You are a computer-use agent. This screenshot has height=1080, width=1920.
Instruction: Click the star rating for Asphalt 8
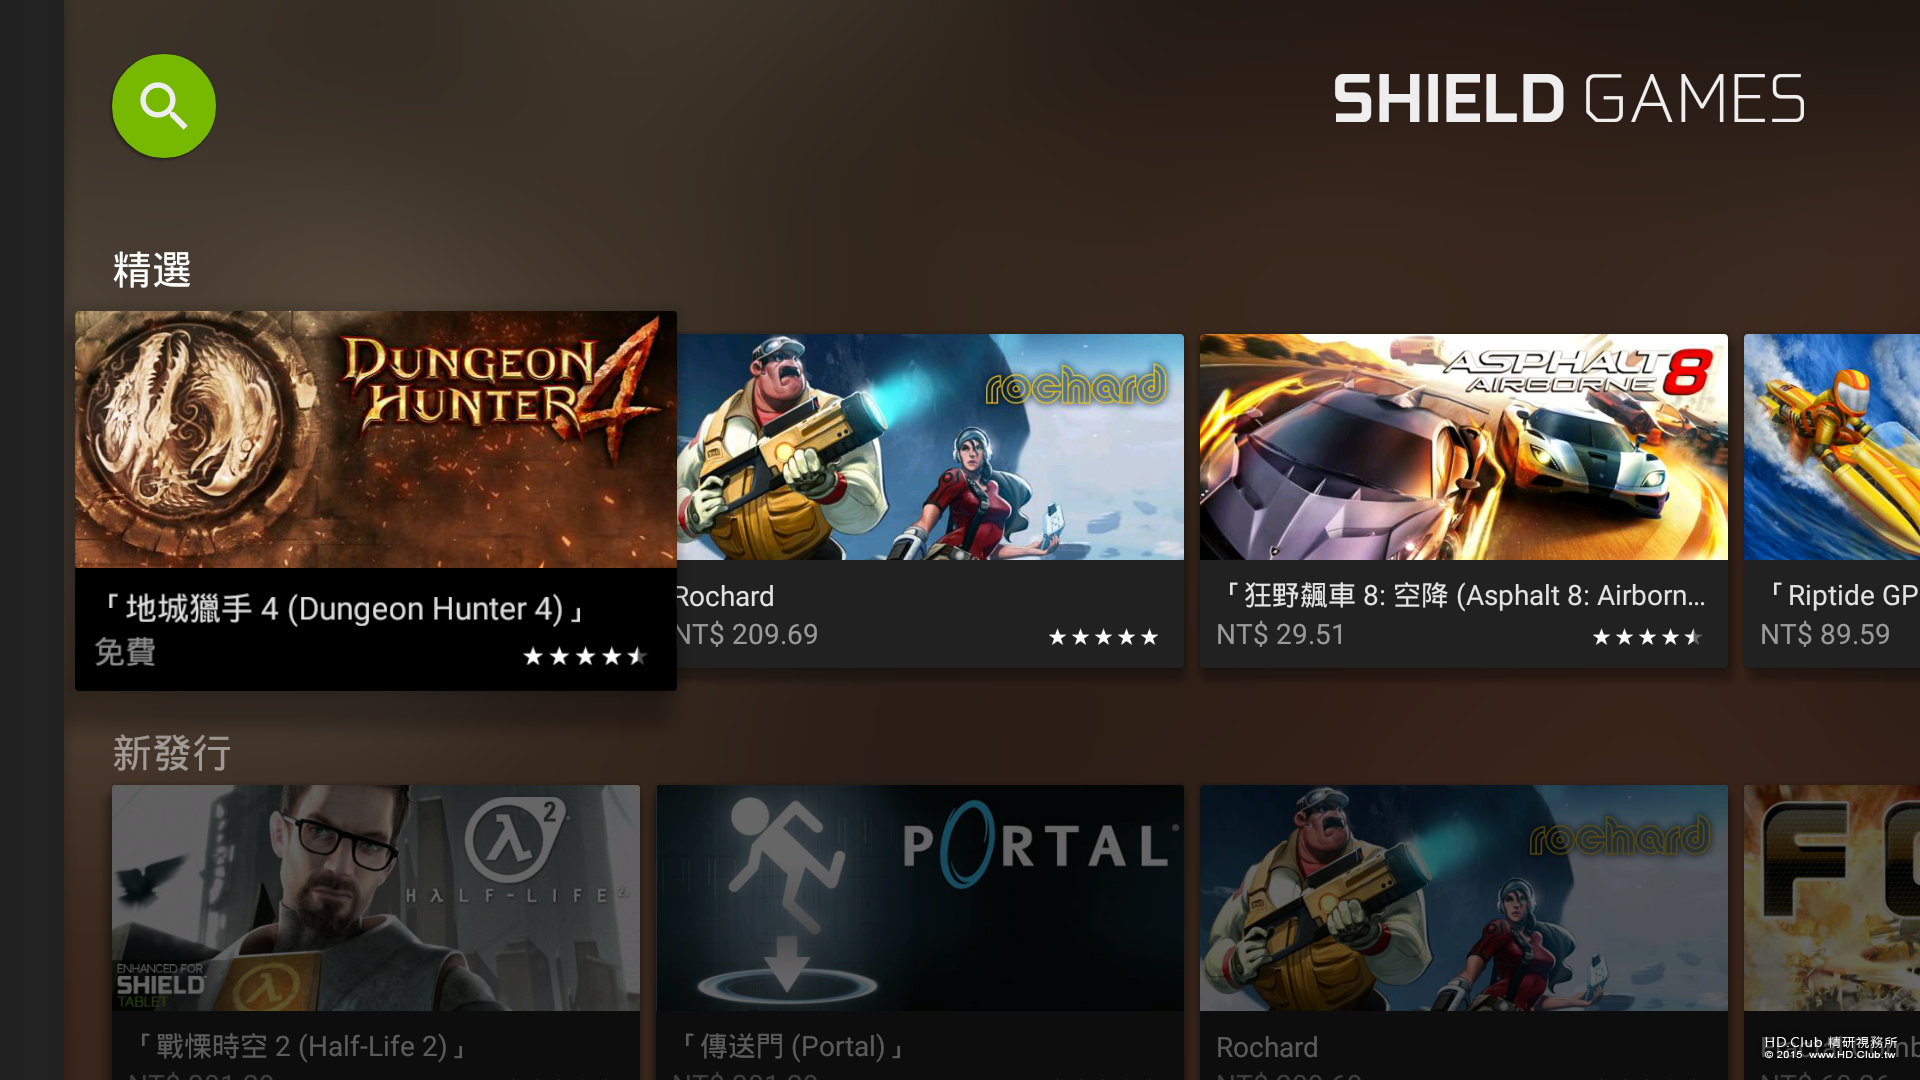[1647, 637]
